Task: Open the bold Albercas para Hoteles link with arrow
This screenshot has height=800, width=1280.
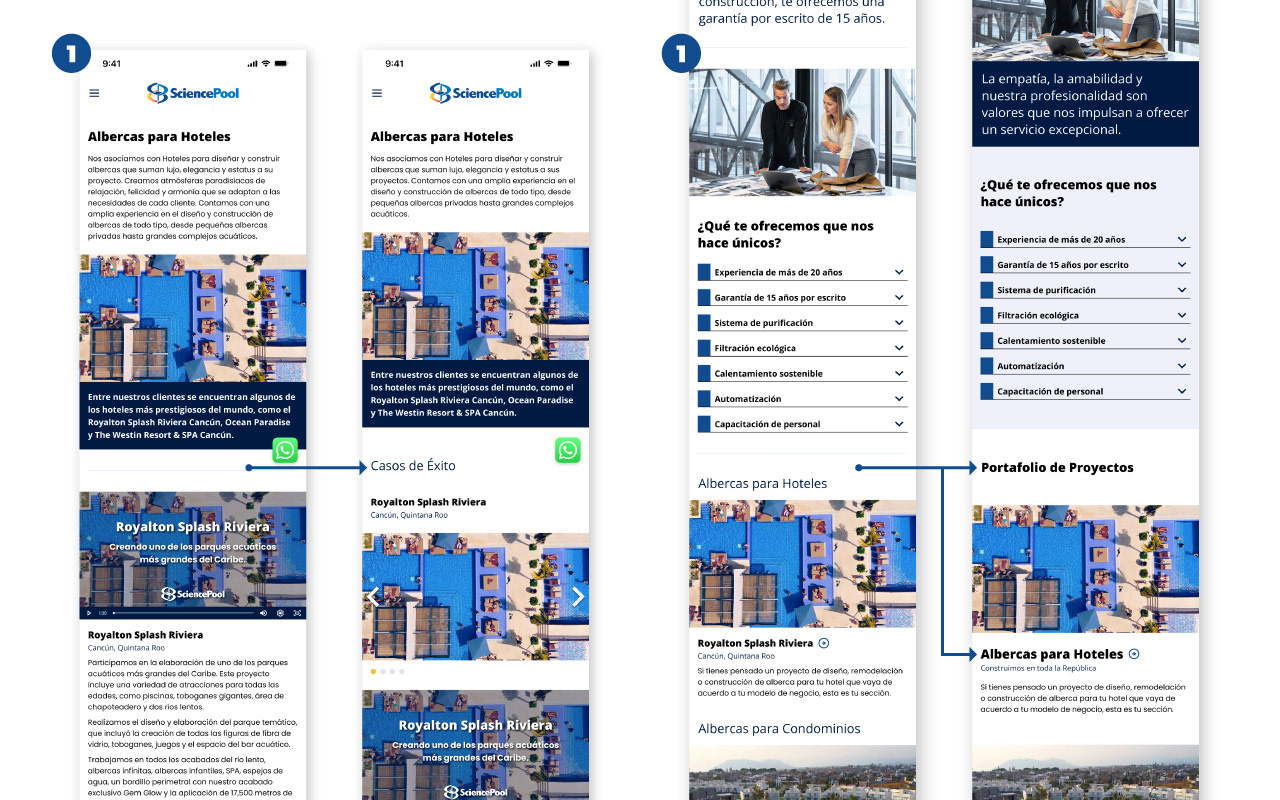Action: 1060,654
